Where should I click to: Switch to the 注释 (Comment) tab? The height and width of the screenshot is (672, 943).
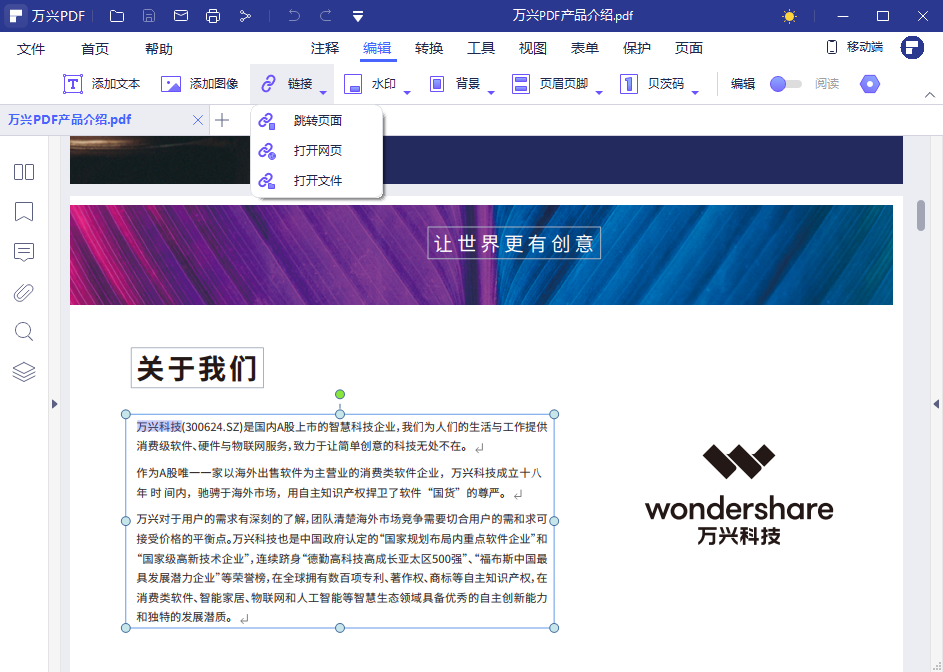[x=325, y=48]
